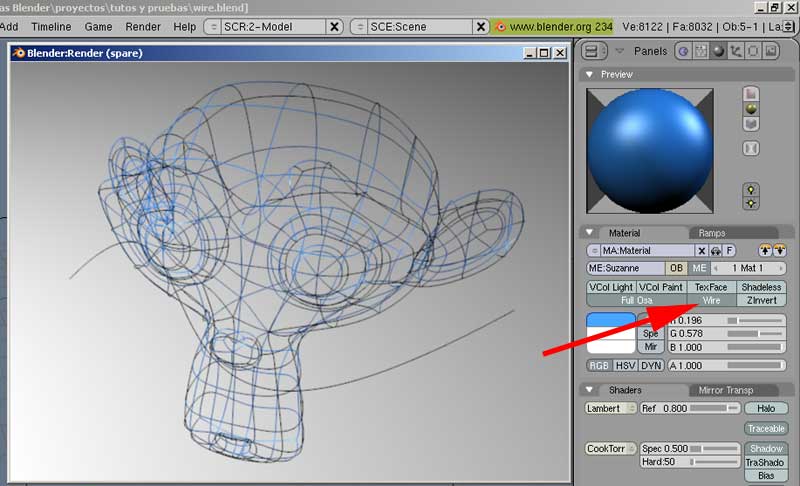Collapse the Shaders panel triangle

click(x=589, y=390)
